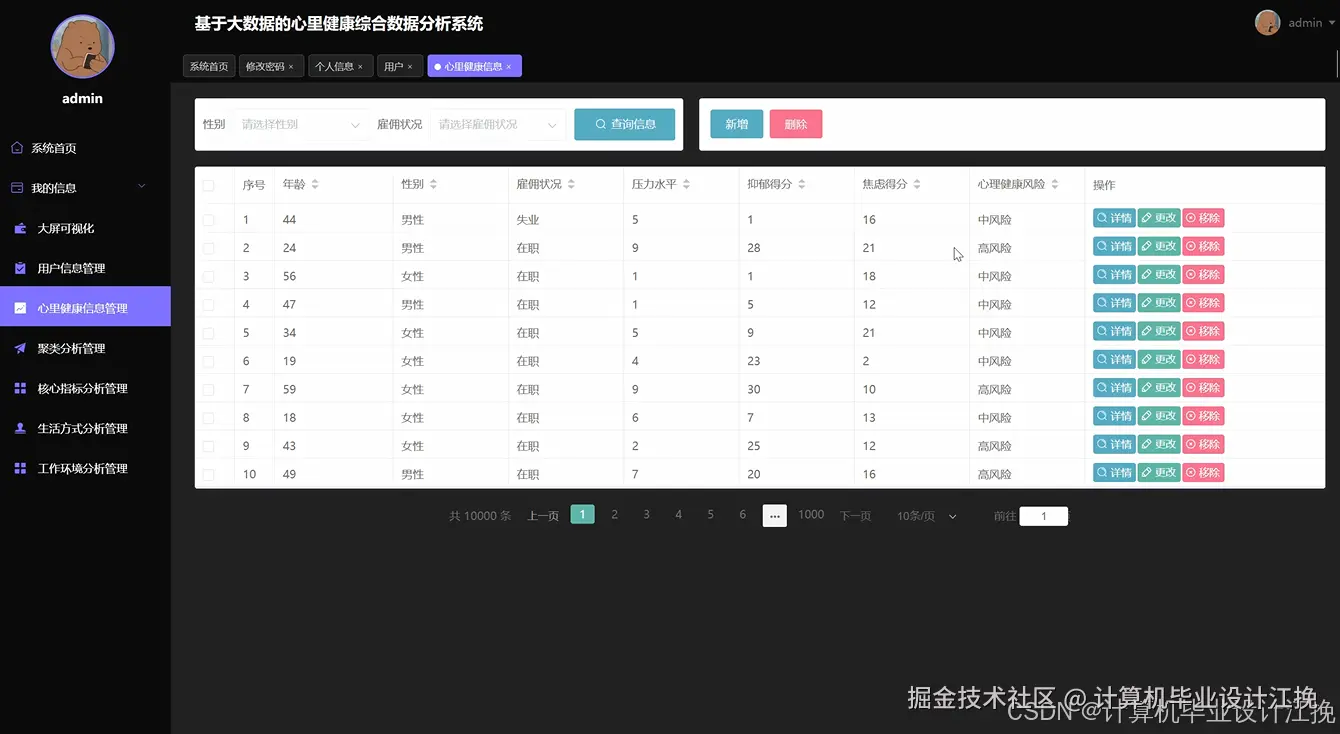
Task: Open 核心指标分析管理 sidebar item
Action: [85, 388]
